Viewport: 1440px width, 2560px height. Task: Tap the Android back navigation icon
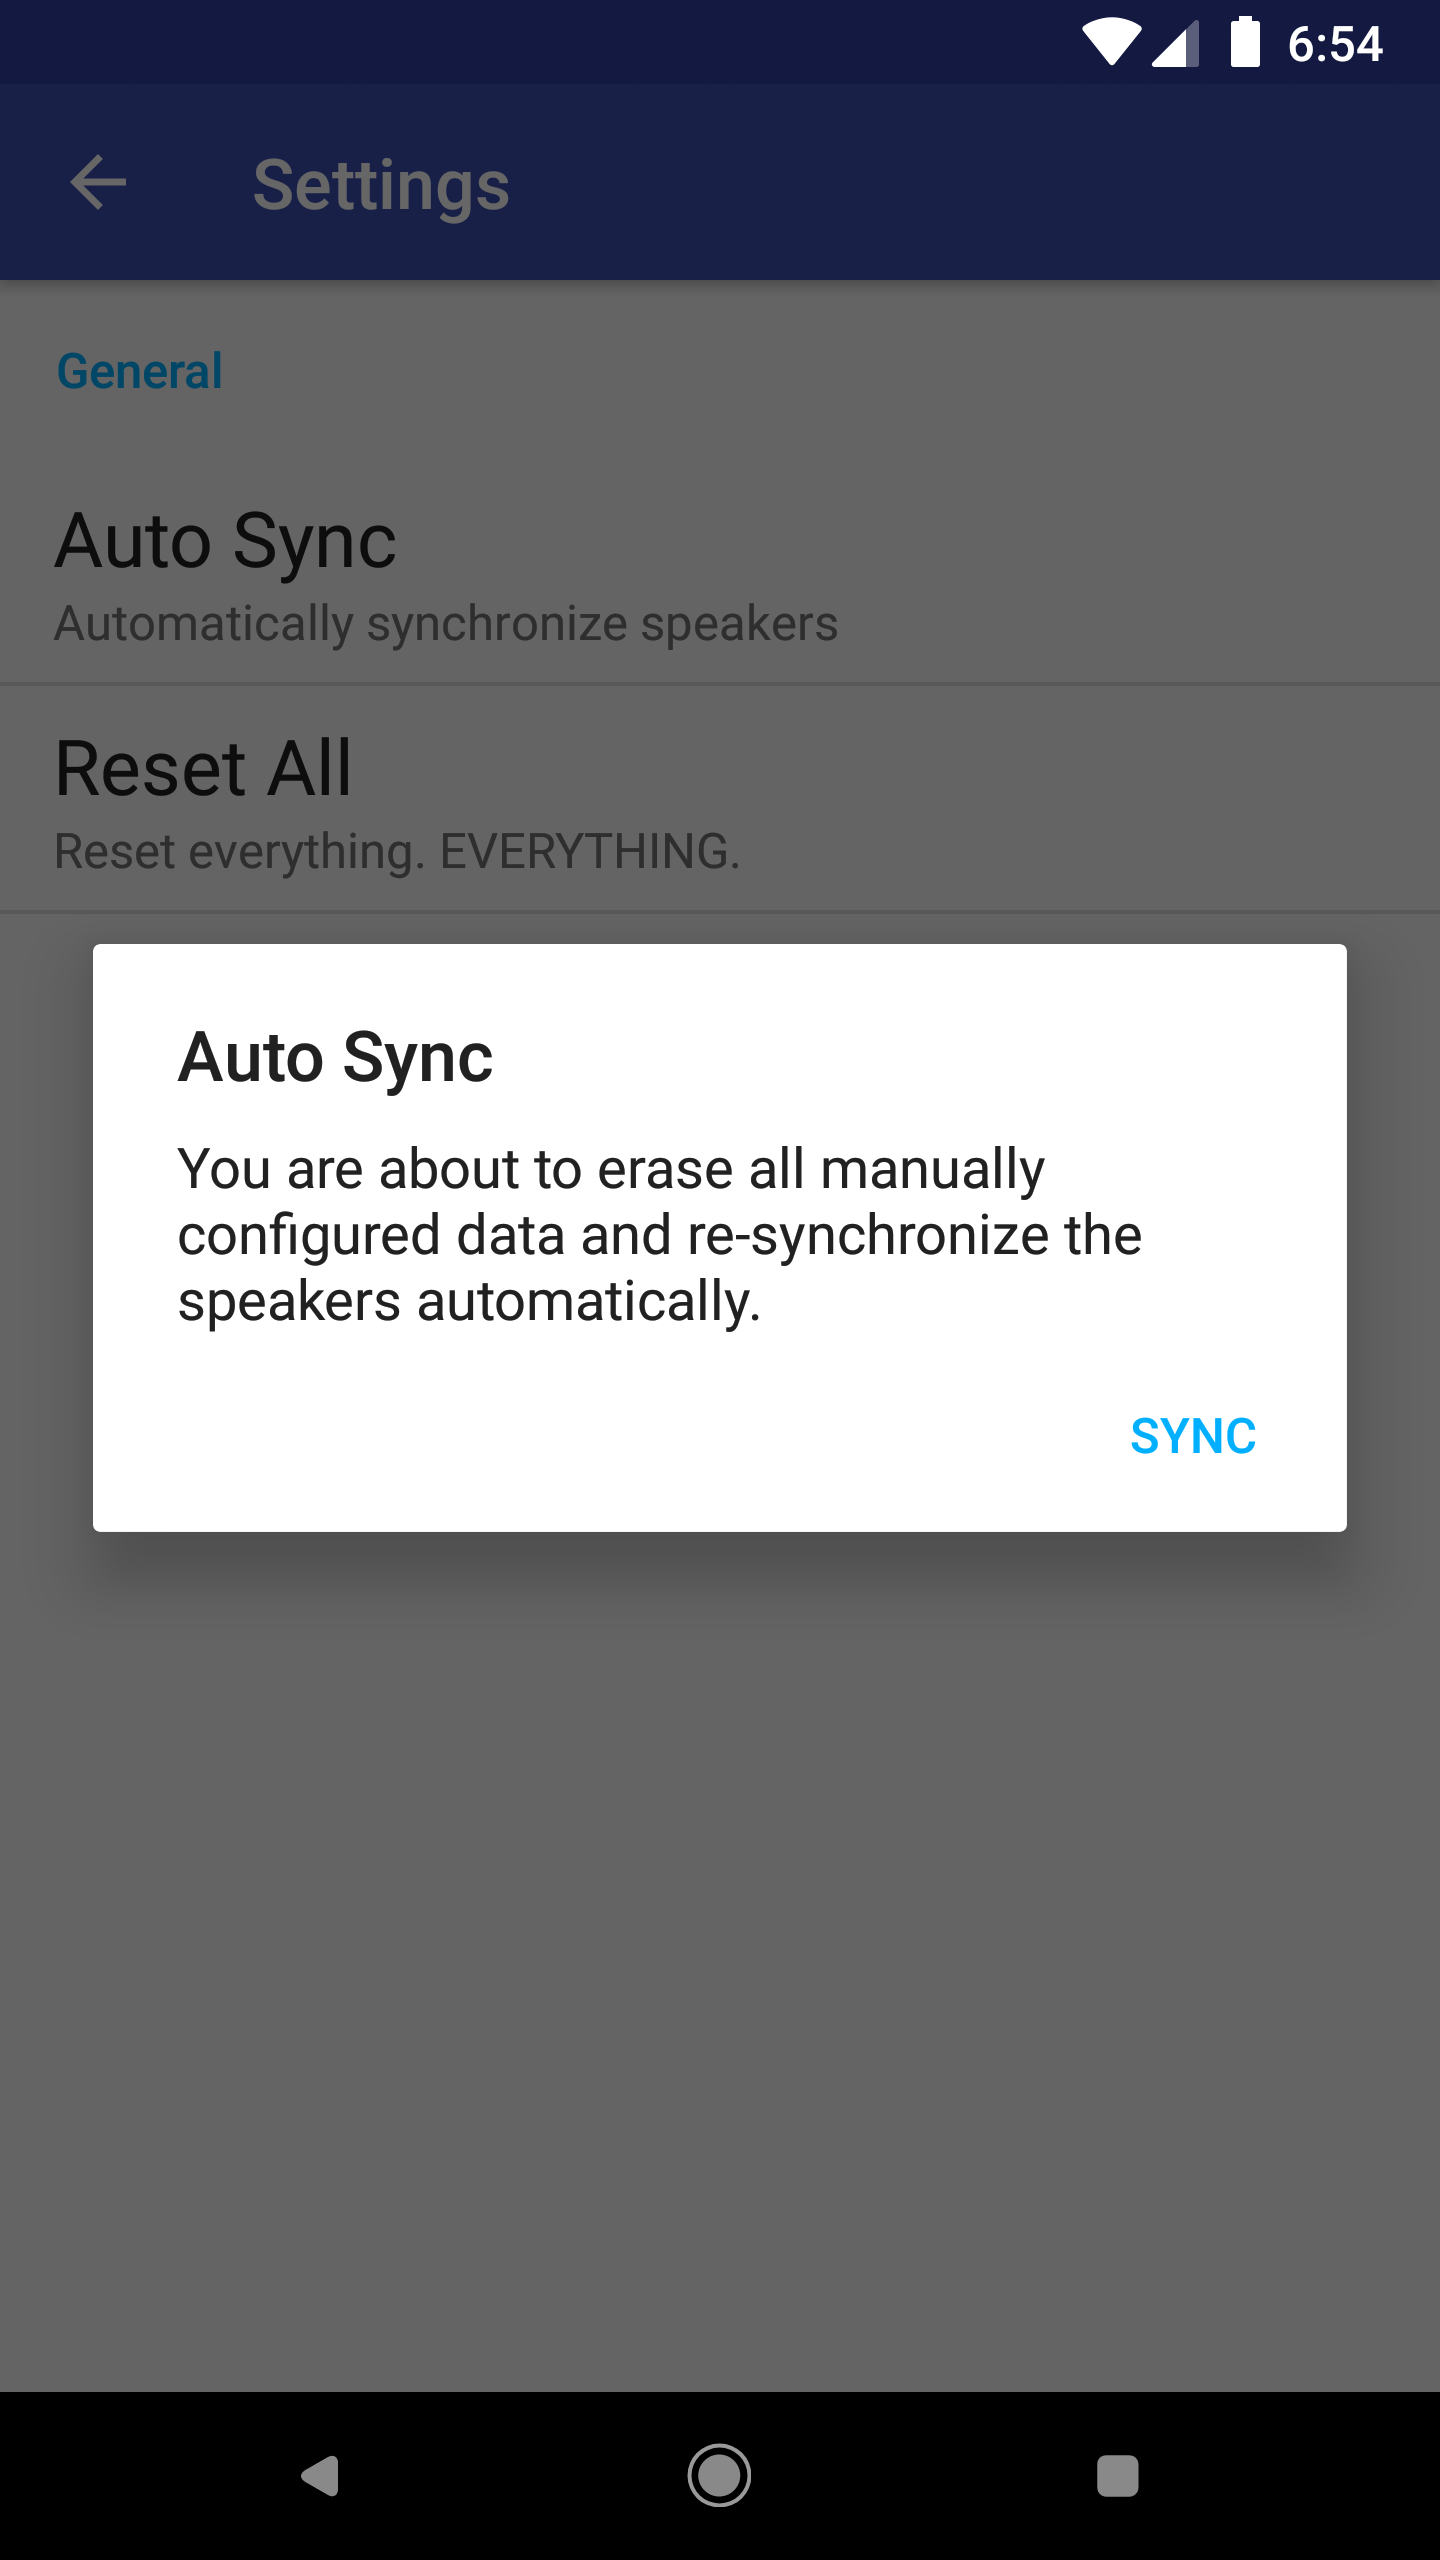[321, 2476]
